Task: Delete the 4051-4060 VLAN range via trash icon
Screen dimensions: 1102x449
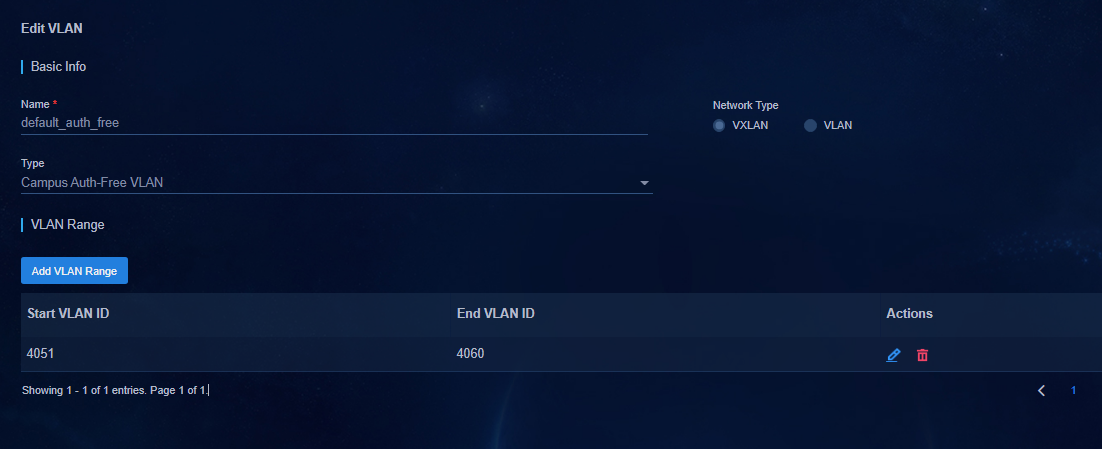Action: [x=922, y=355]
